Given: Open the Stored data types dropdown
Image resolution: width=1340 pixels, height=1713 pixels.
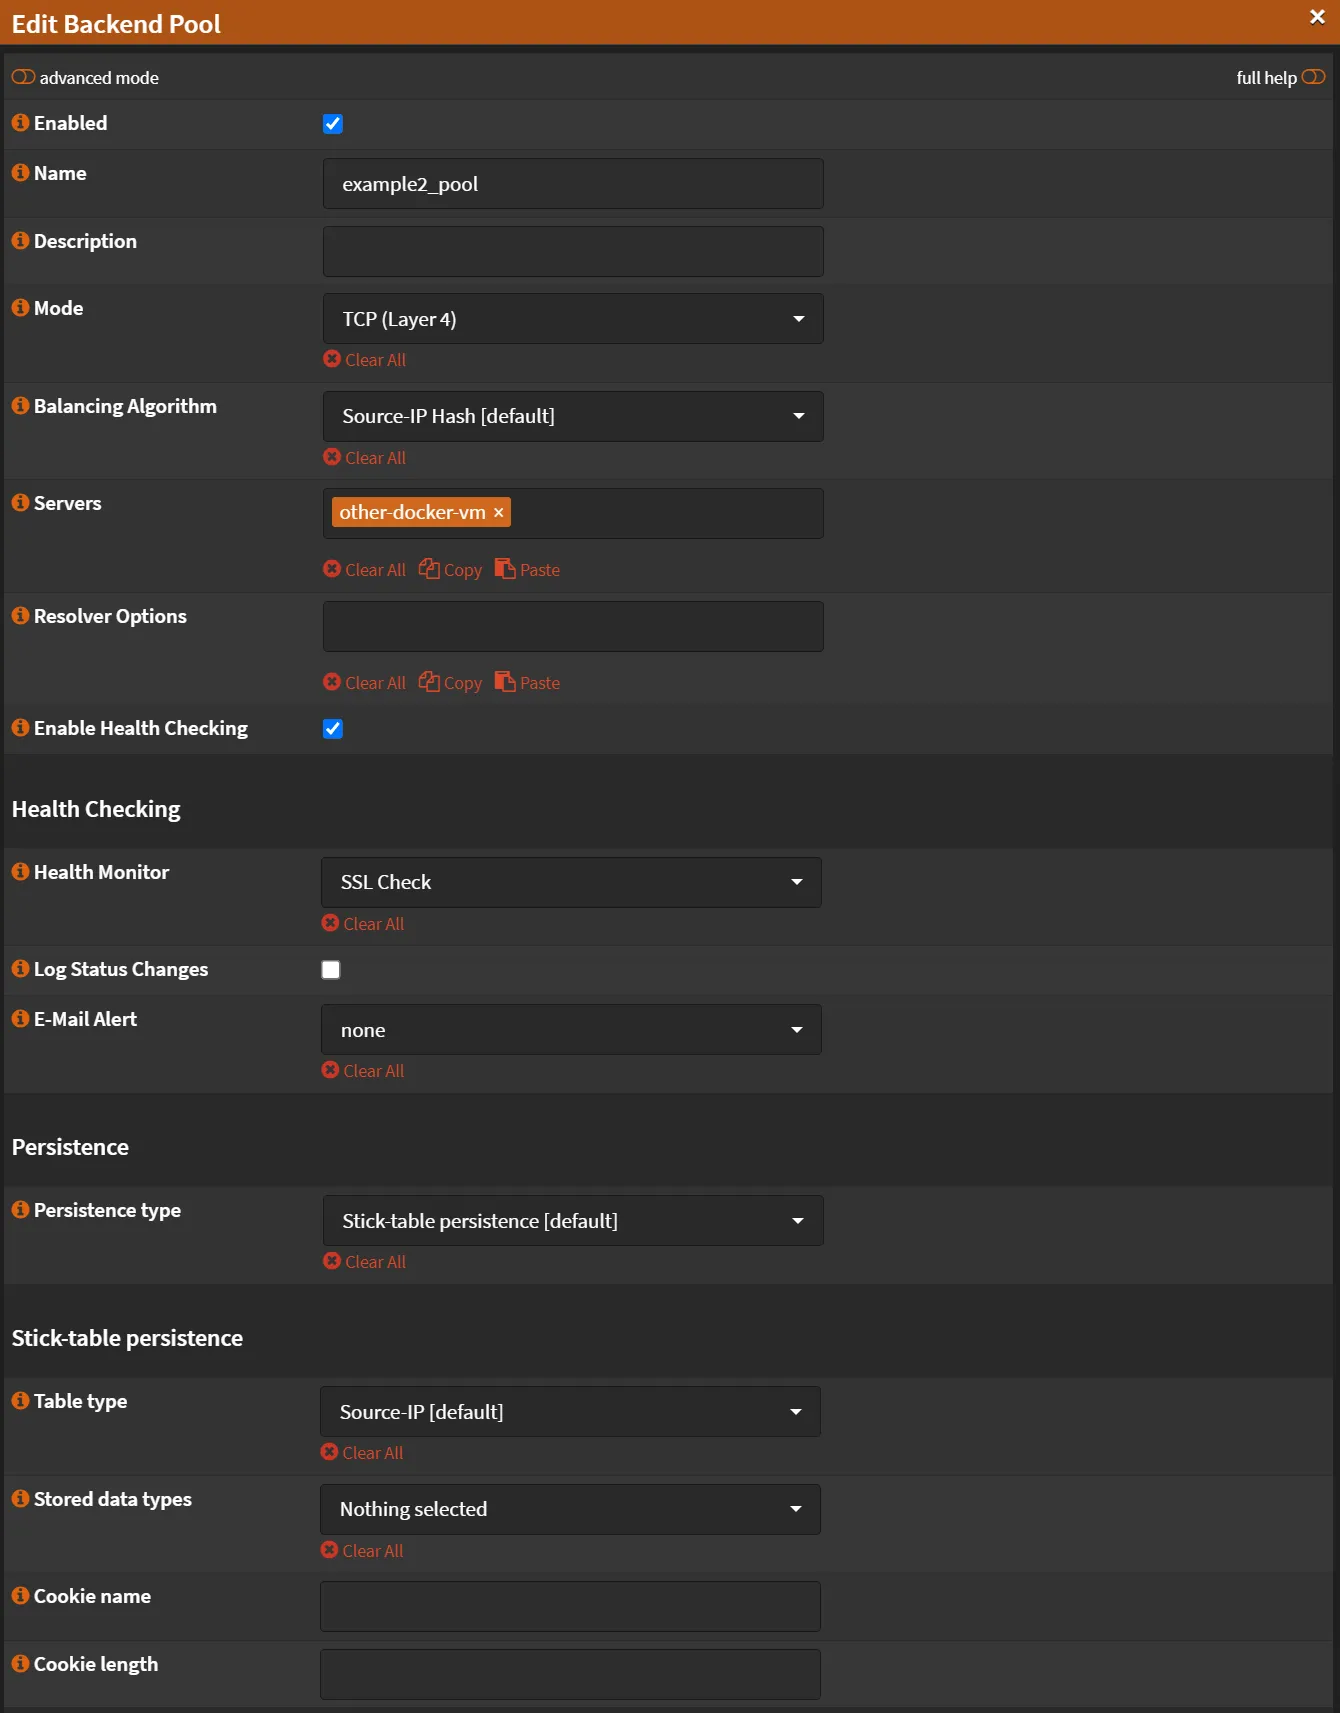Looking at the screenshot, I should tap(570, 1509).
